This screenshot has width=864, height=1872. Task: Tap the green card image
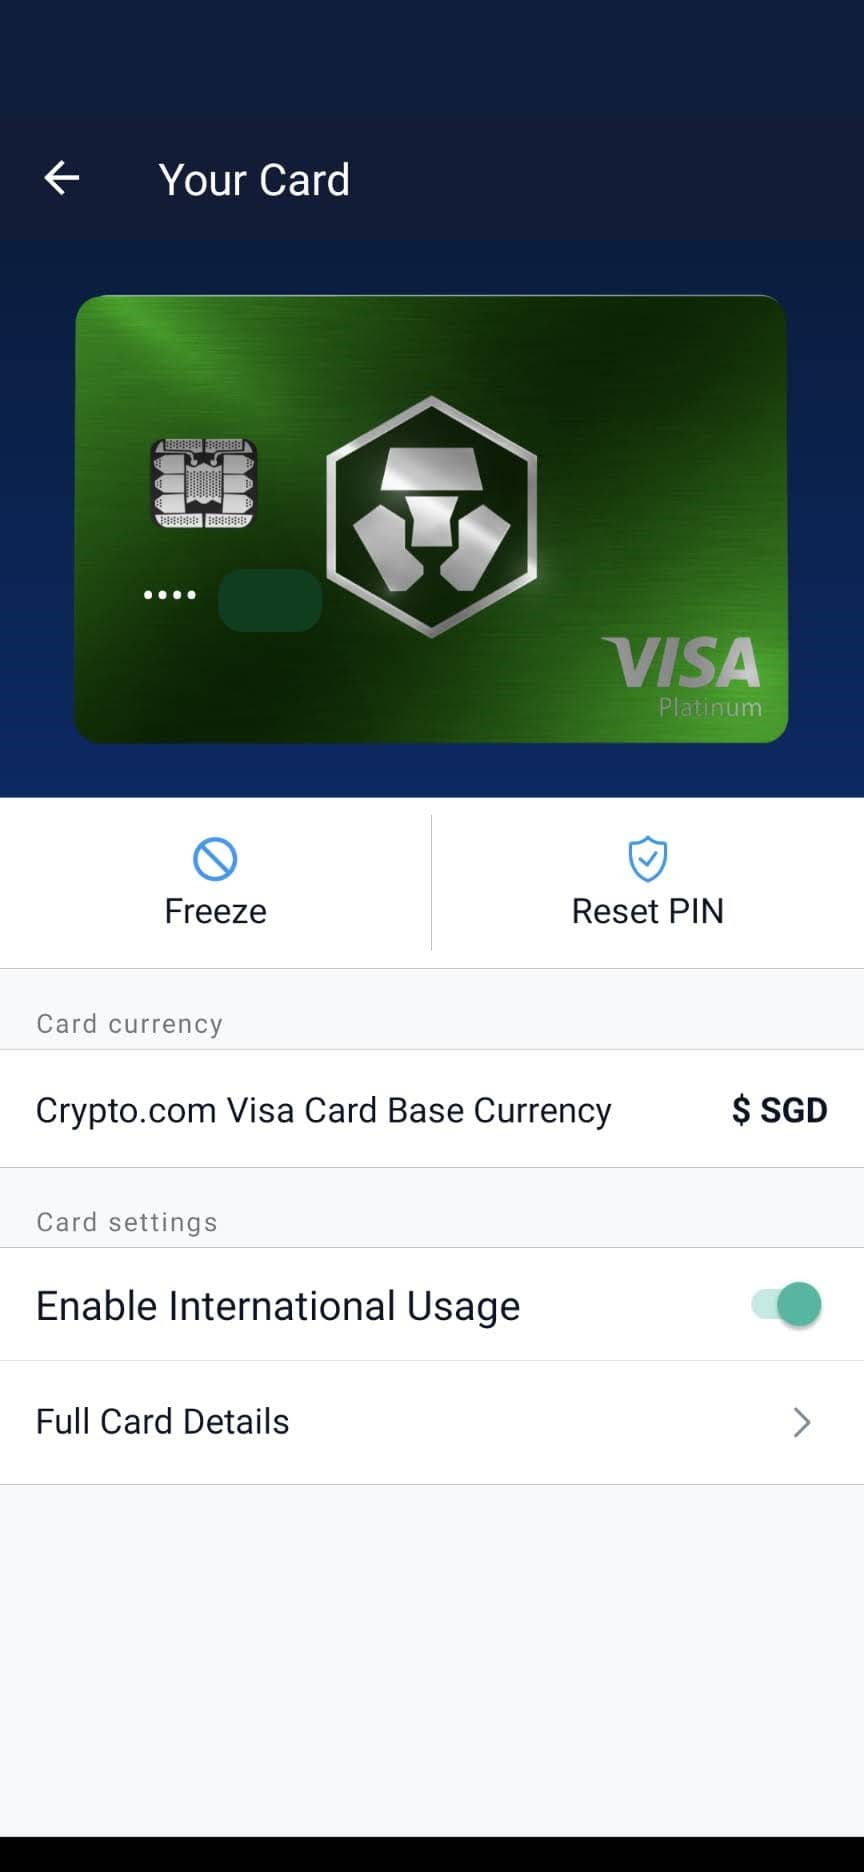coord(432,519)
